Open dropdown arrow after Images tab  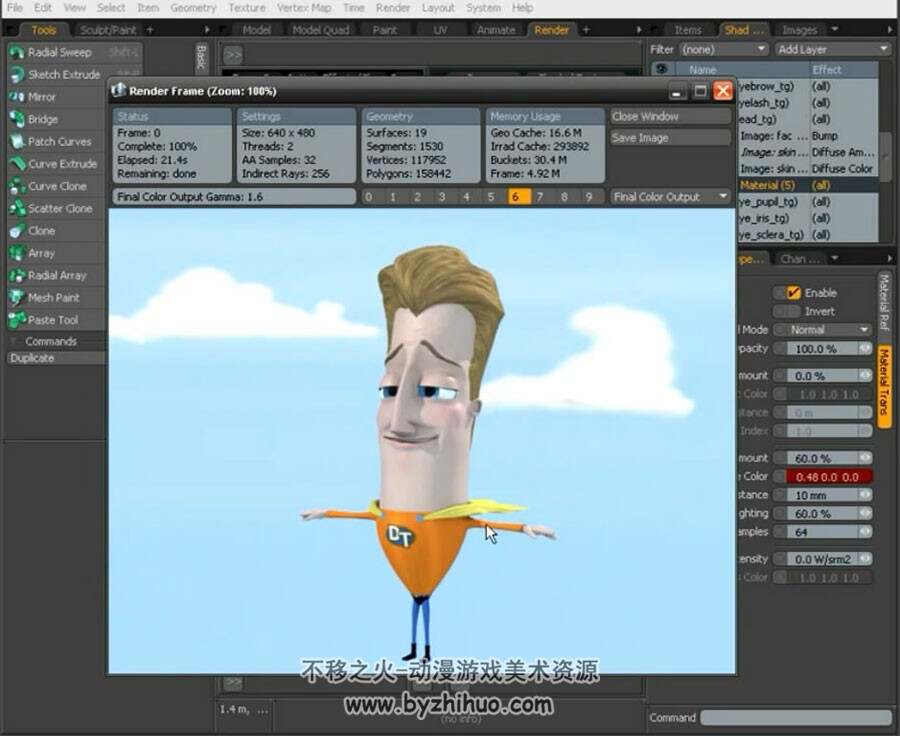coord(835,29)
